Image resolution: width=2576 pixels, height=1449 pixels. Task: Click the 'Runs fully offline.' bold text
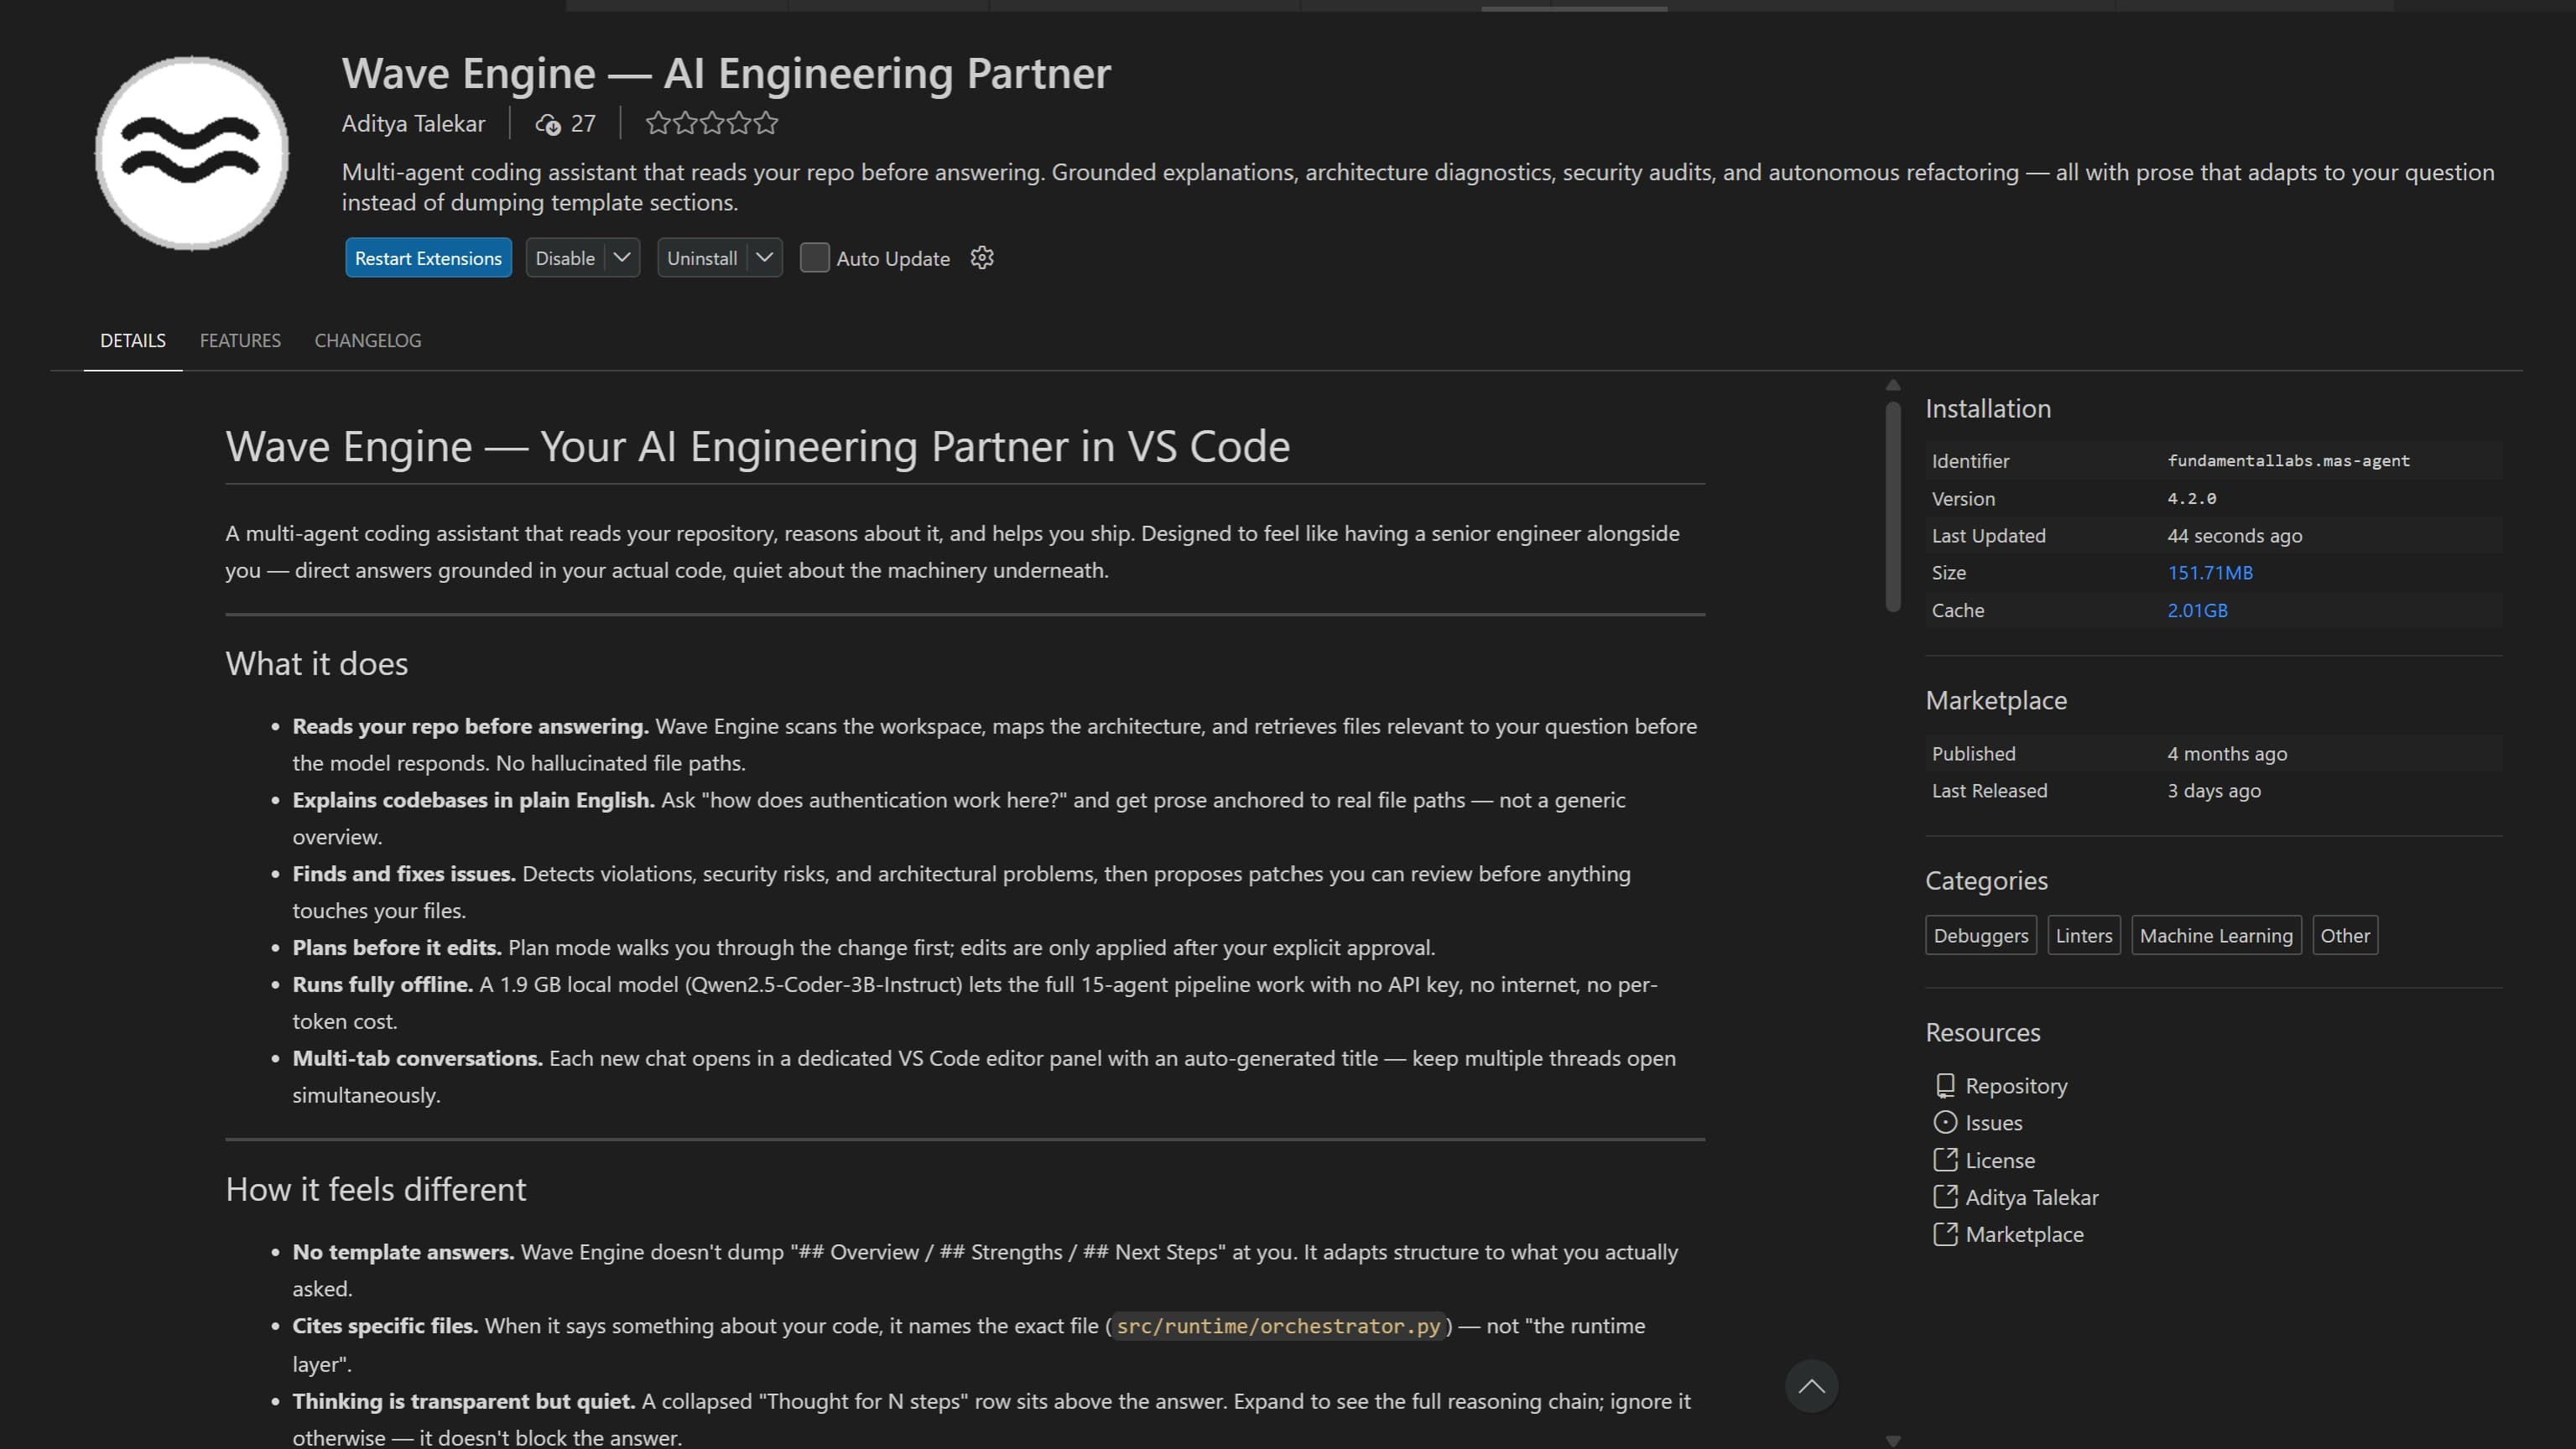(382, 985)
